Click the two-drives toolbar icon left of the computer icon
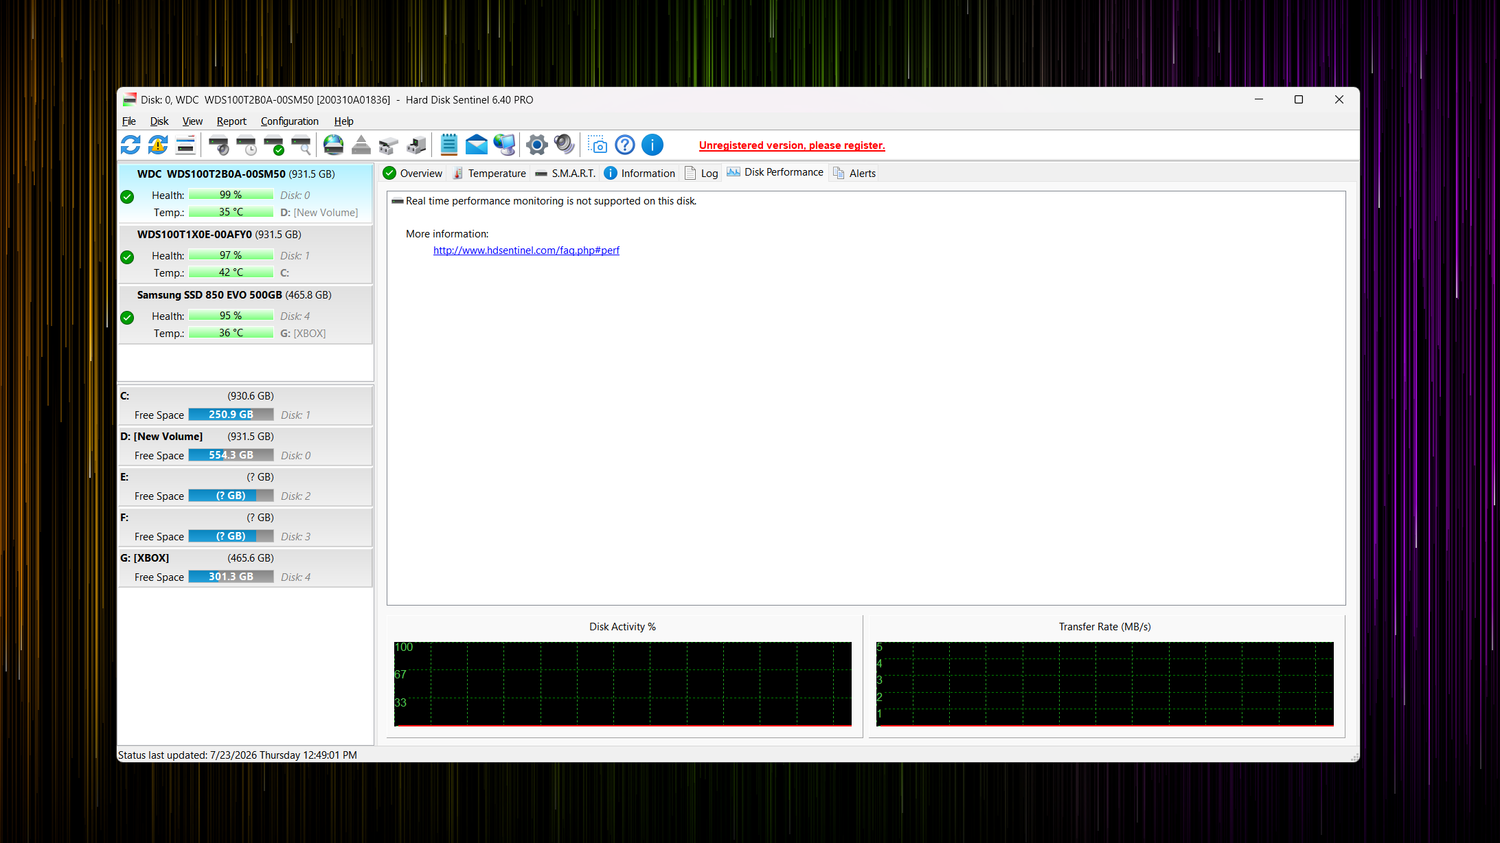Screen dimensions: 1500x843 [389, 145]
